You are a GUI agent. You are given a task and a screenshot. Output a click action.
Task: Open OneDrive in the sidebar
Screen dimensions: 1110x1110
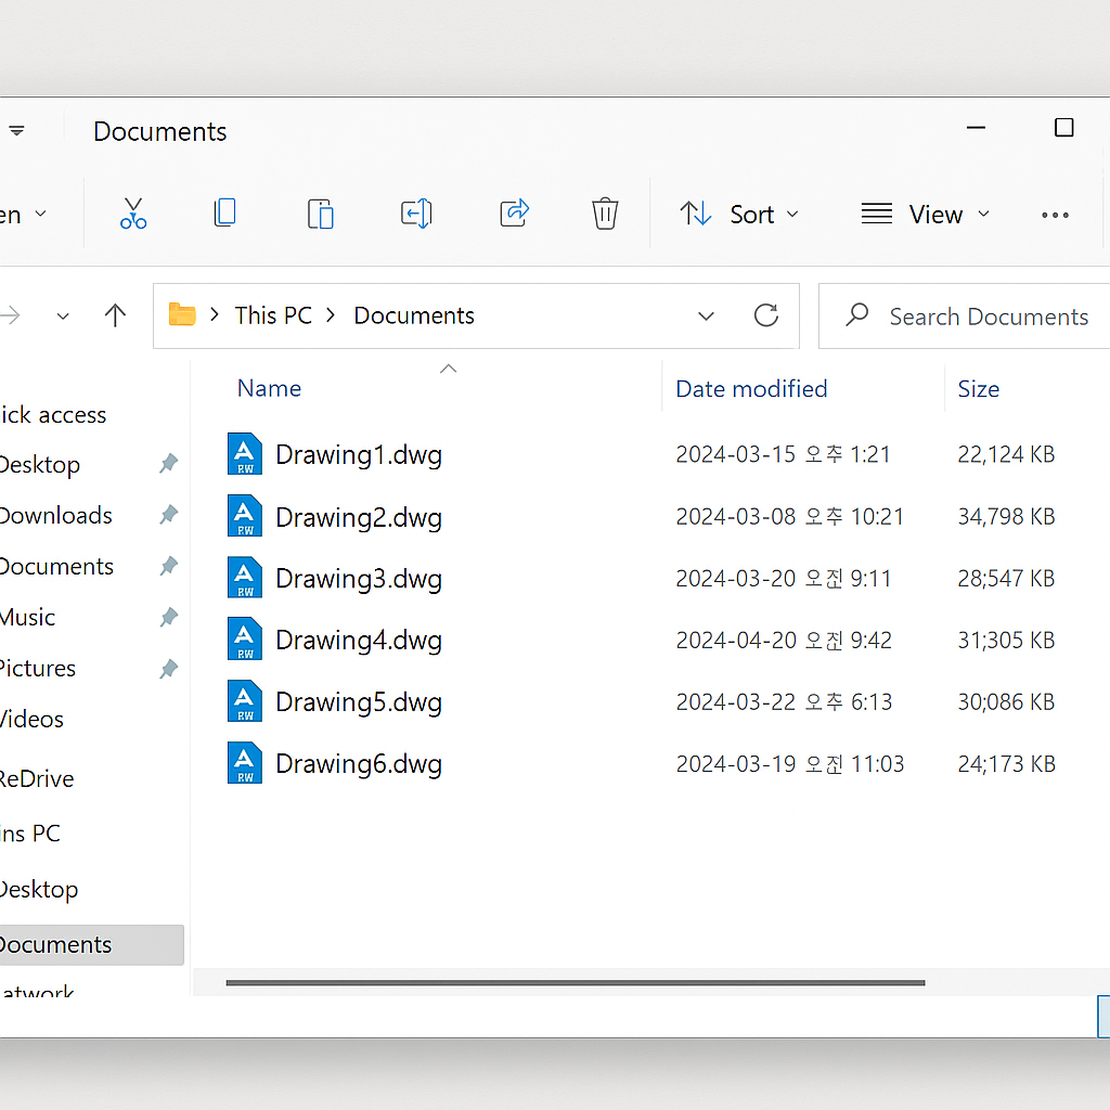pos(37,779)
